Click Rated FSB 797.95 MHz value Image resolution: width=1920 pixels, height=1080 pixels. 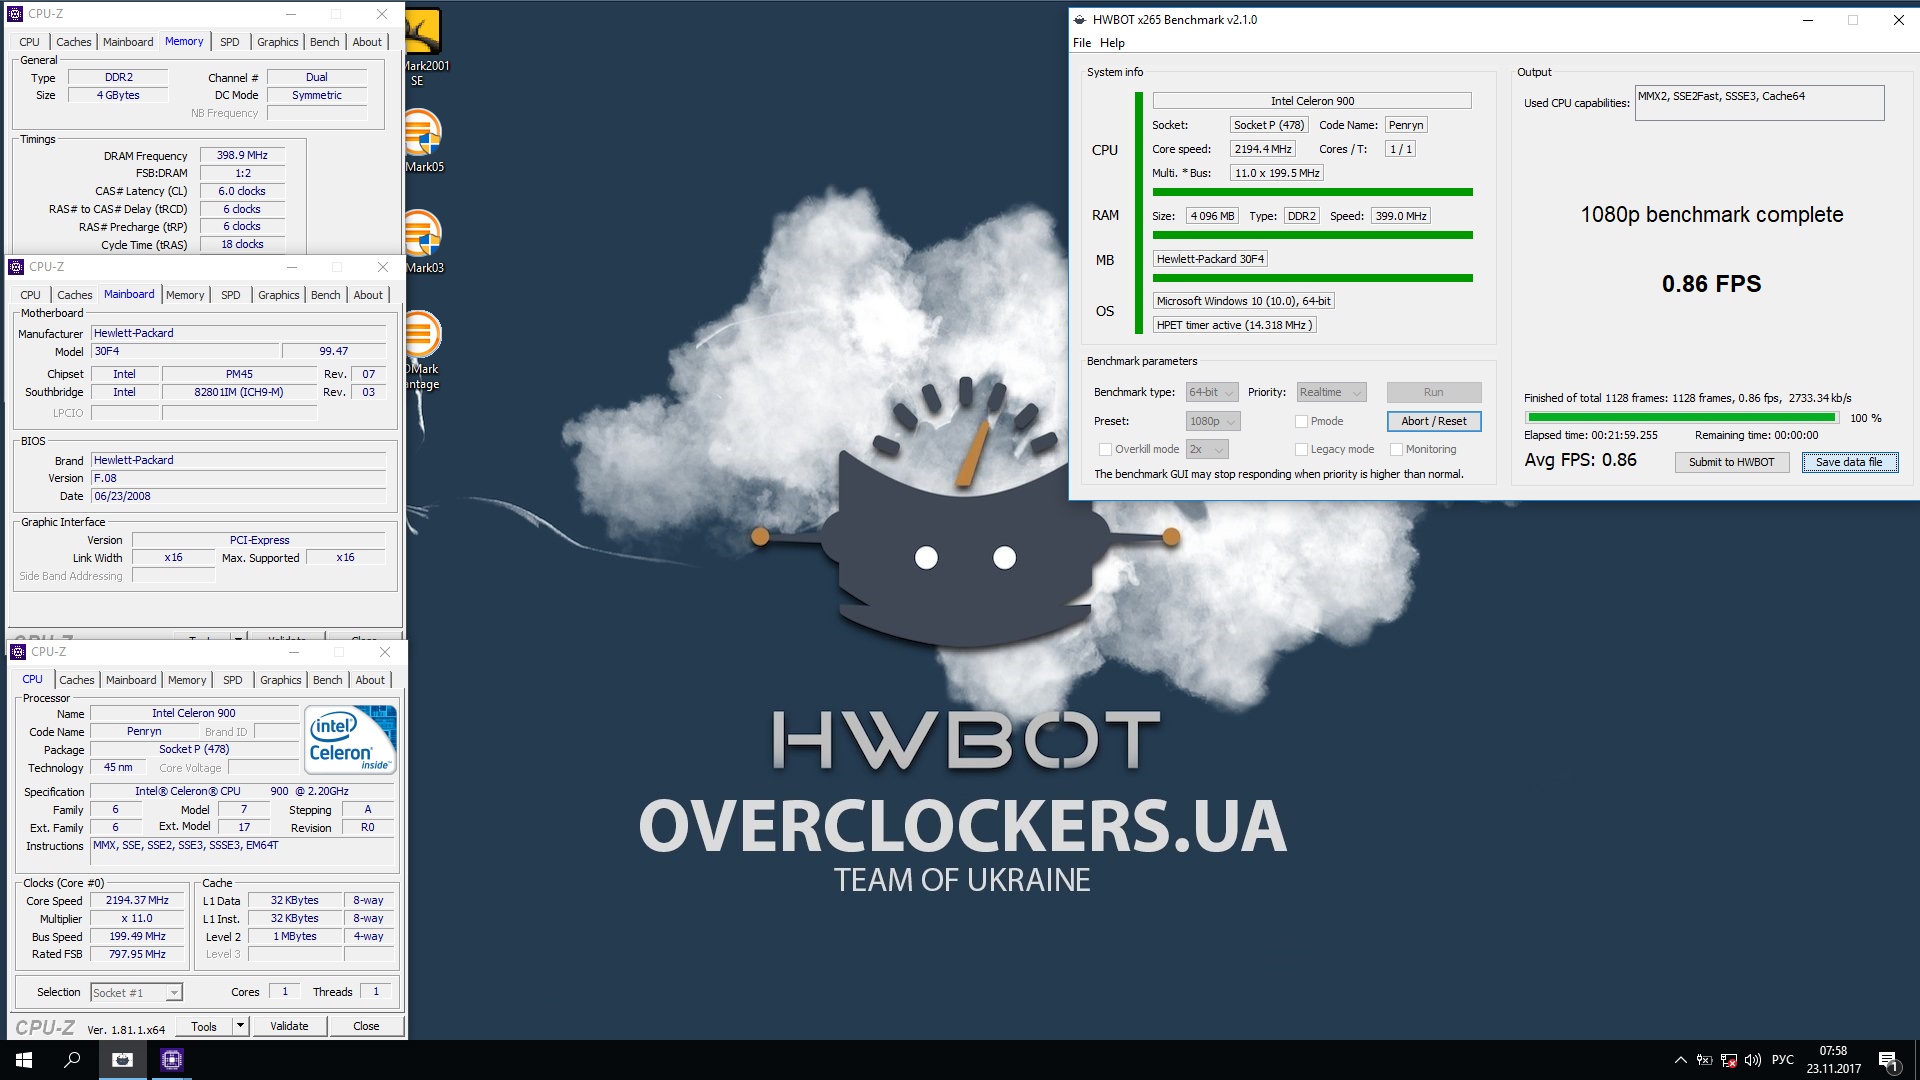(x=138, y=954)
